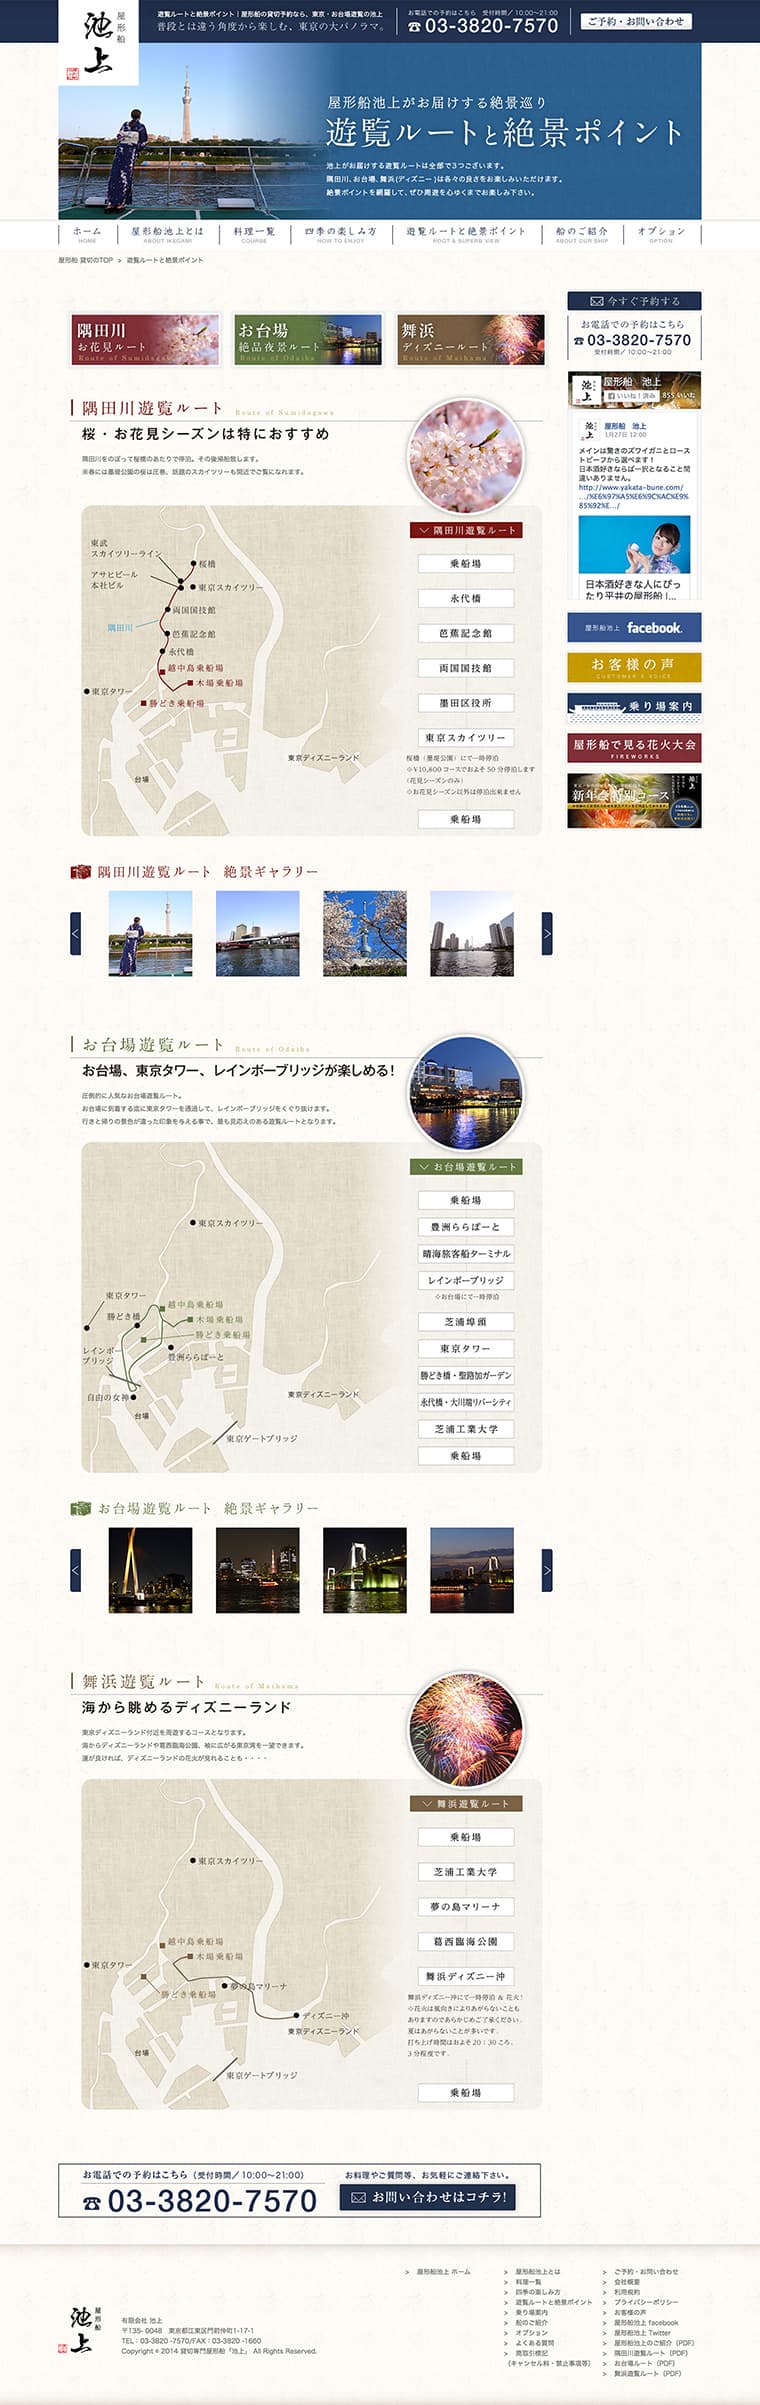Image resolution: width=760 pixels, height=2405 pixels.
Task: Select the お台場 絶品夜景ルート tab banner
Action: [308, 340]
